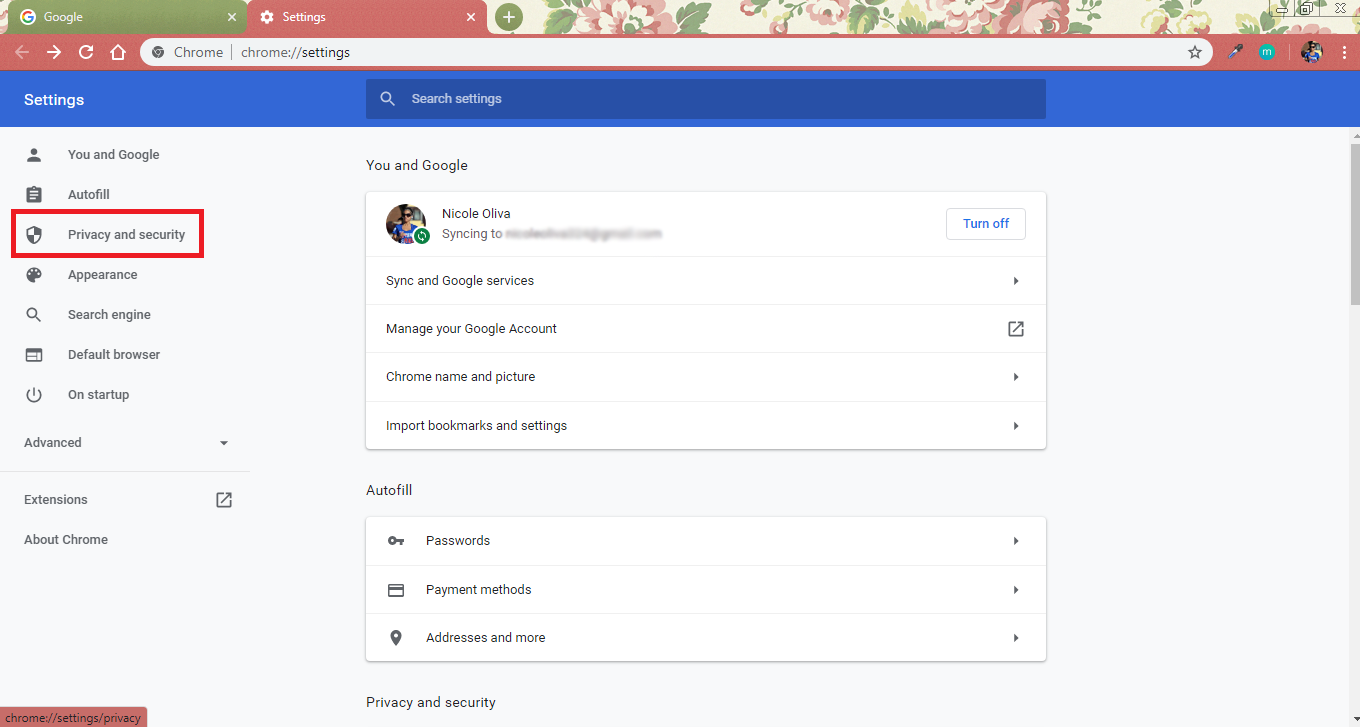Select the Settings tab

pyautogui.click(x=367, y=17)
